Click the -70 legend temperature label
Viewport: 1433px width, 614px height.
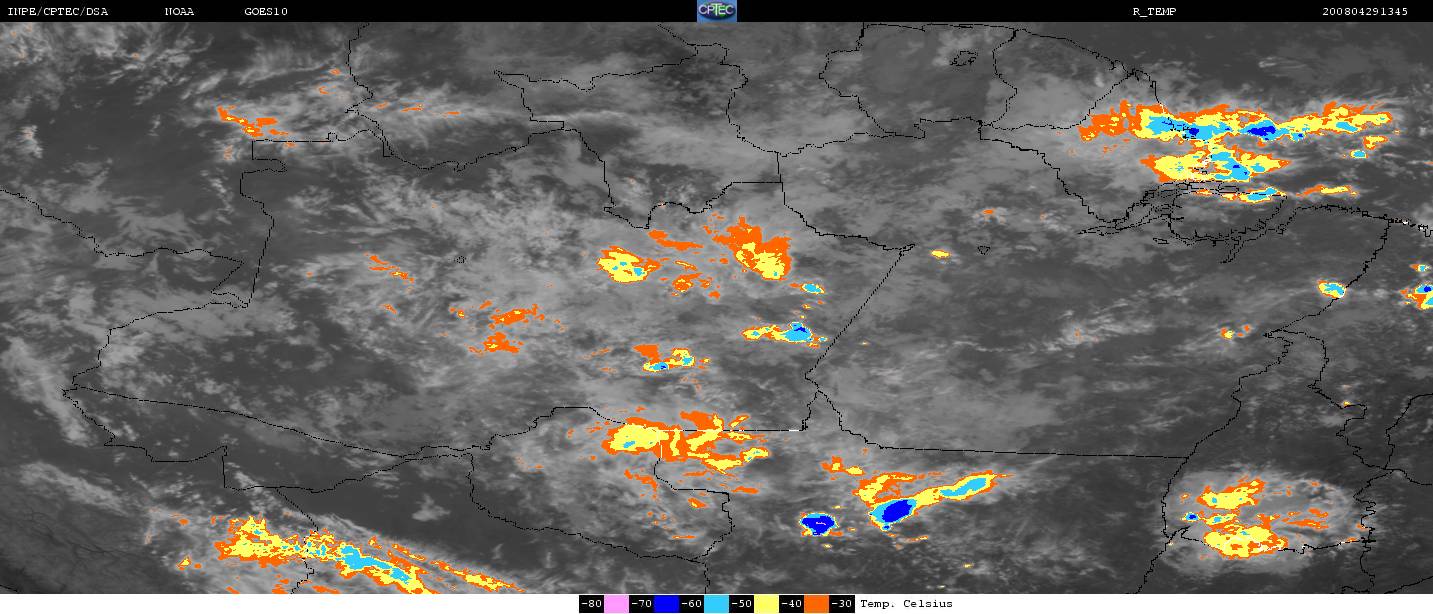click(641, 604)
